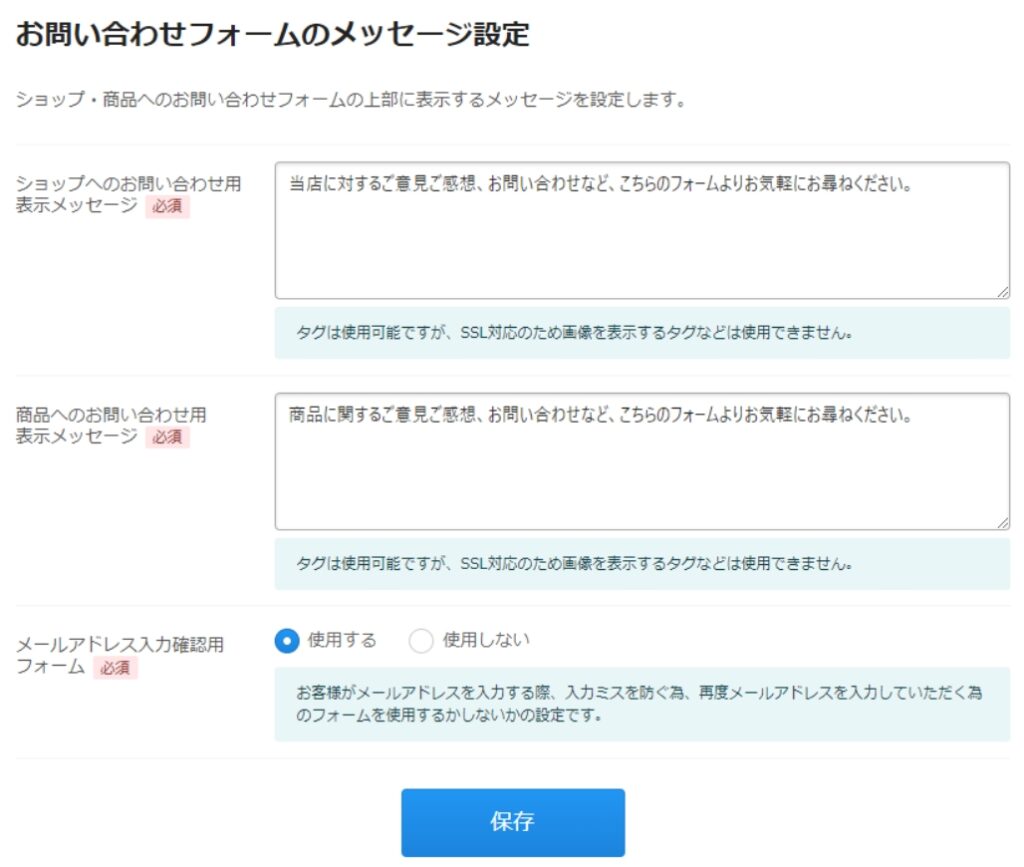Image resolution: width=1024 pixels, height=867 pixels.
Task: Click the SSL tag note under the shop message
Action: (x=574, y=333)
